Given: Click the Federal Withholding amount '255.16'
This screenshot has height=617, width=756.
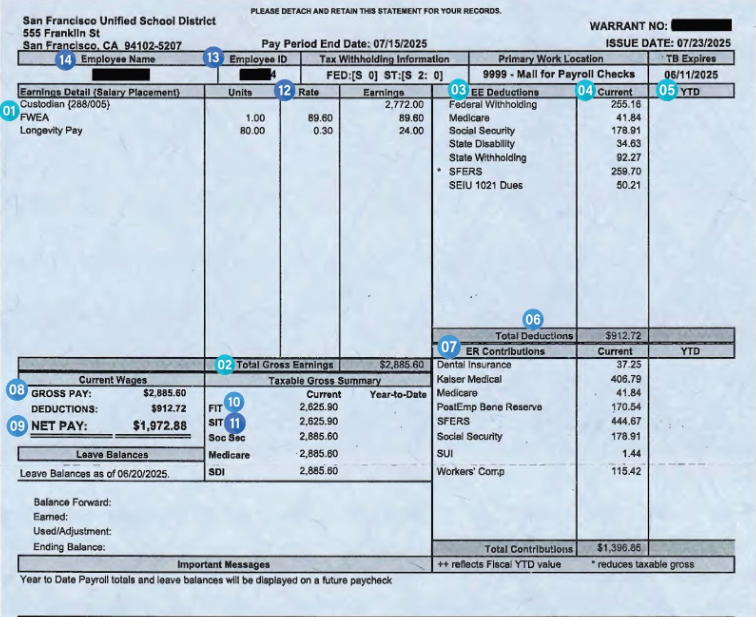Looking at the screenshot, I should click(626, 104).
